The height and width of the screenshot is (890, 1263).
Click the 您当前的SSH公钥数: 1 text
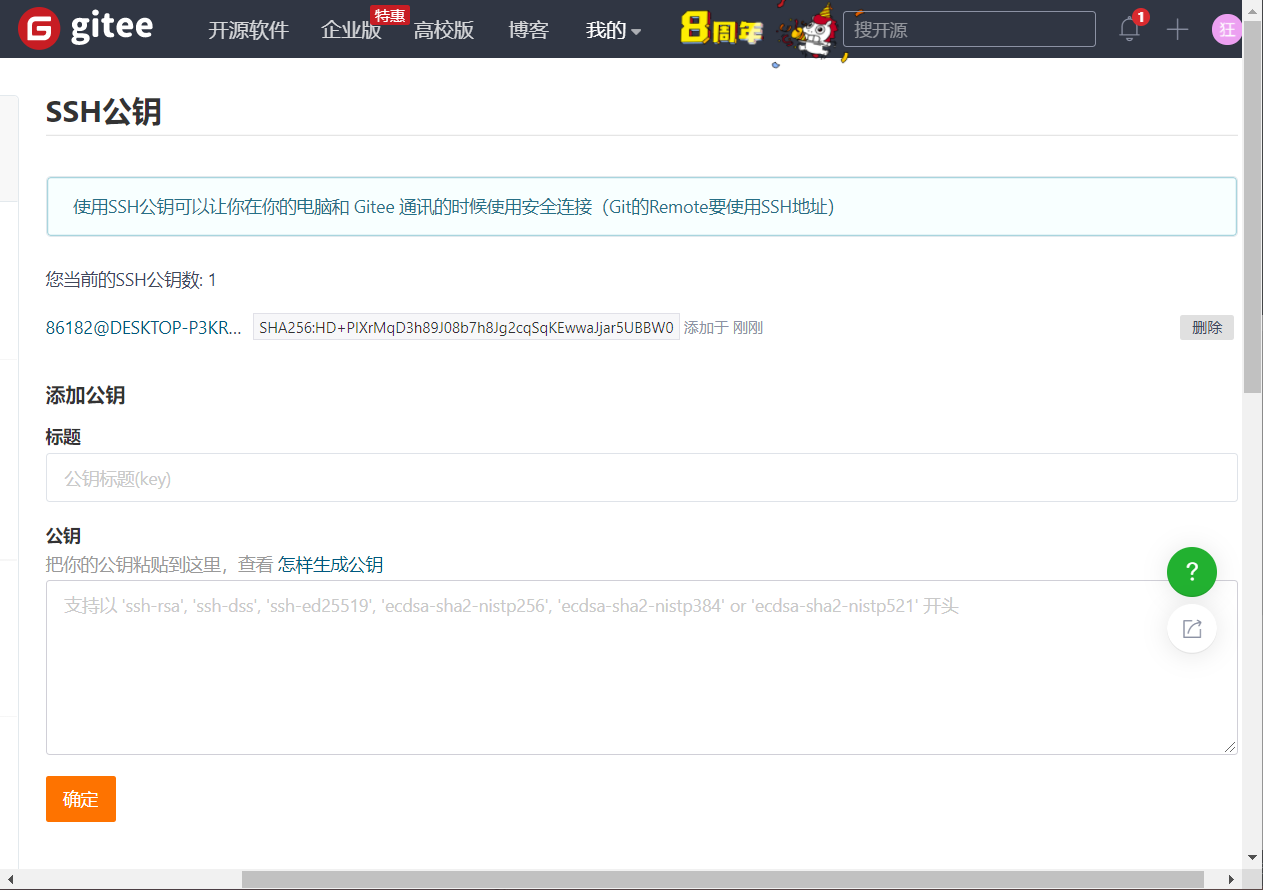pyautogui.click(x=131, y=280)
